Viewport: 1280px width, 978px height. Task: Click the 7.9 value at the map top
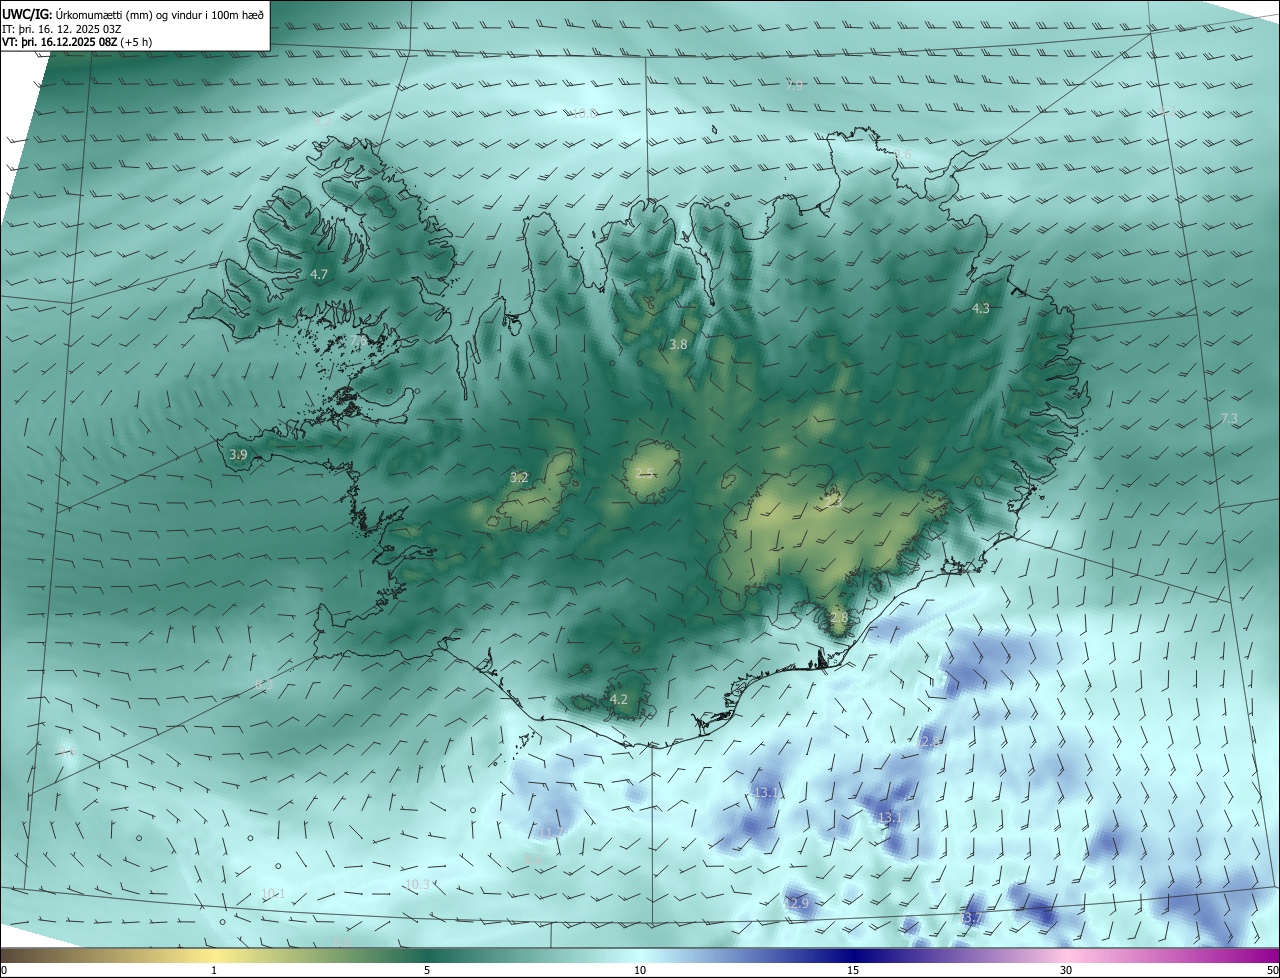[795, 86]
